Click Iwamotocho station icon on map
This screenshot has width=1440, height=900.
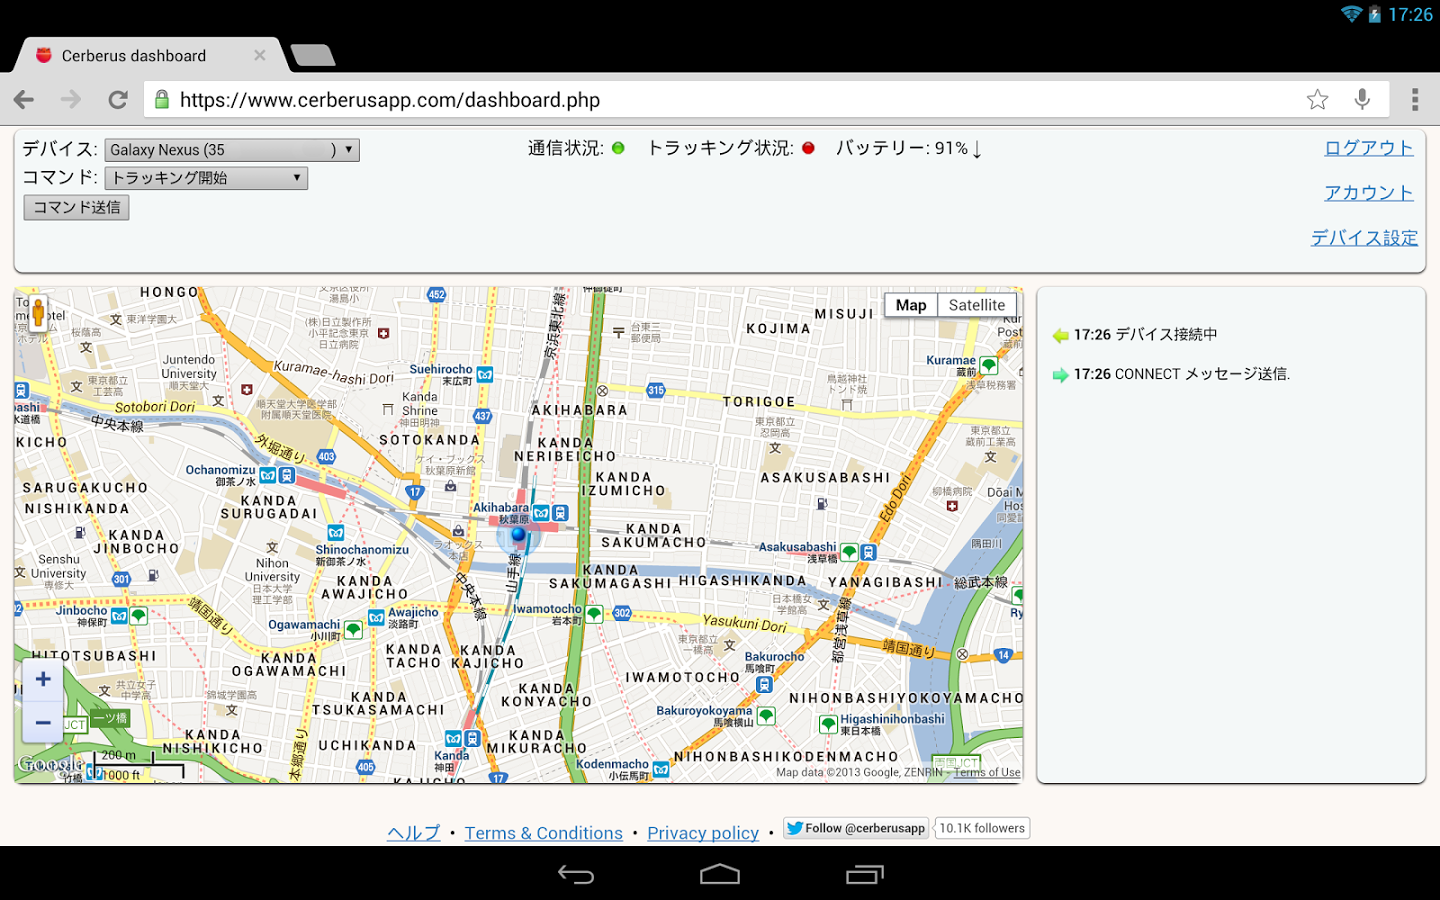pos(594,613)
